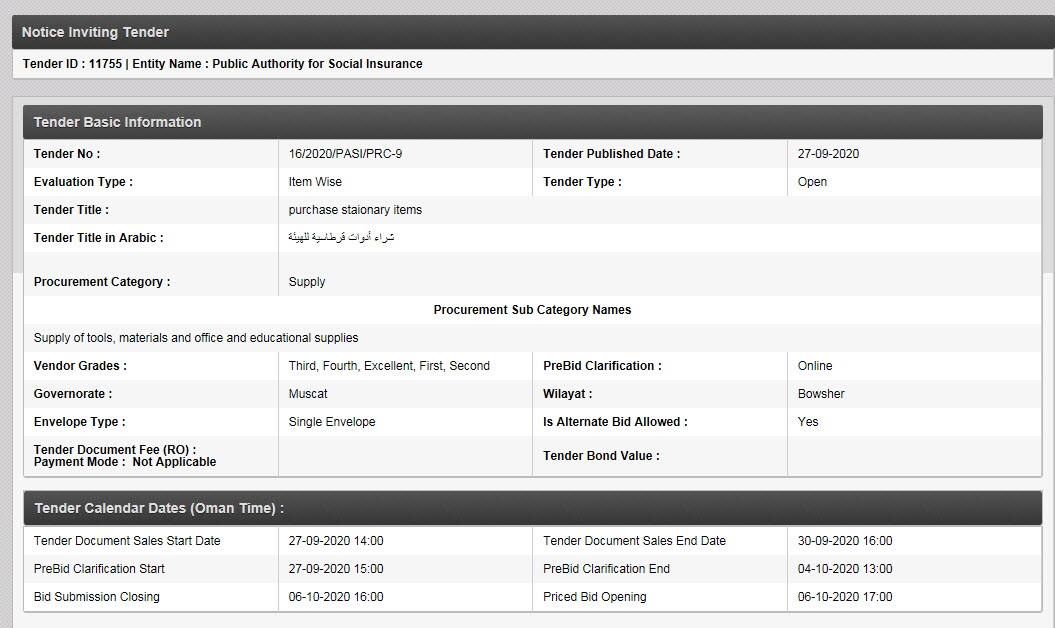1055x628 pixels.
Task: Click tender number 16/2020/PASI/PRC-9
Action: [345, 154]
